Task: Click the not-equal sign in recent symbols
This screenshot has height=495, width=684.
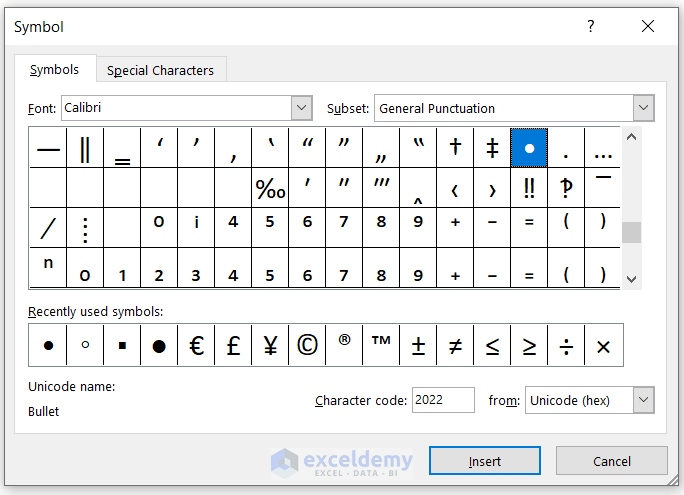Action: [x=455, y=345]
